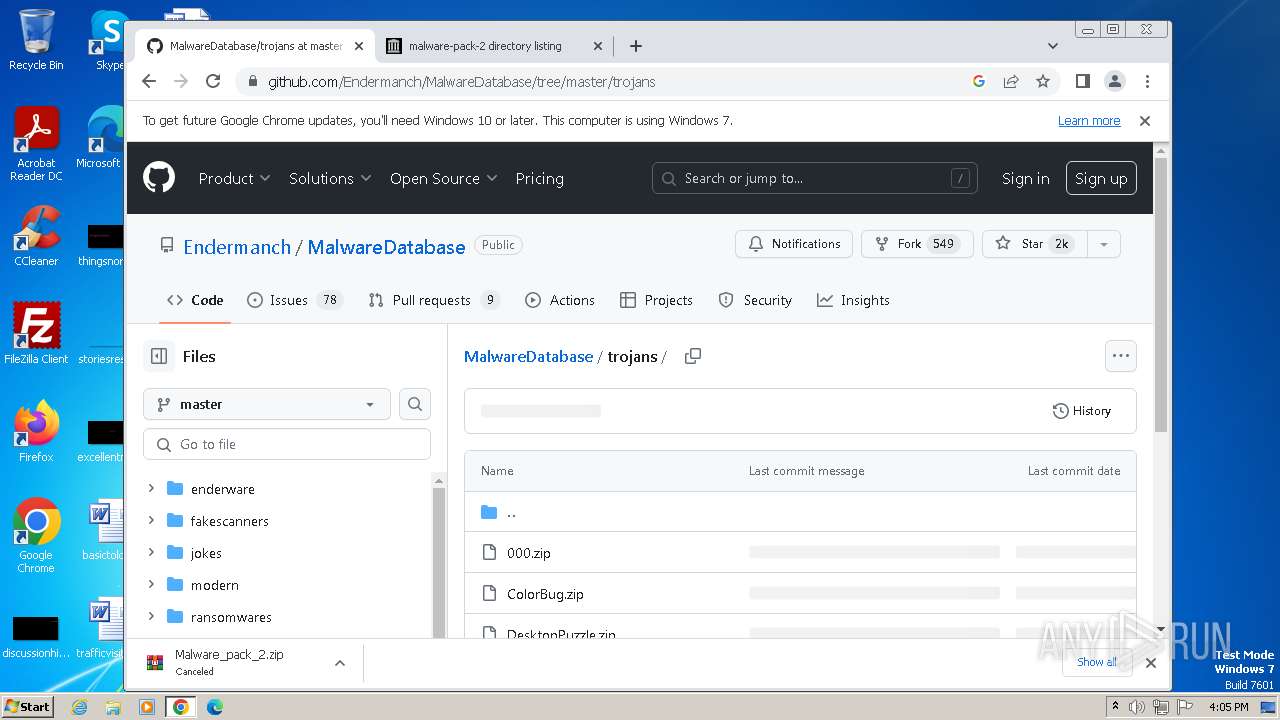1280x720 pixels.
Task: Open Chrome side panel icon
Action: (1082, 82)
